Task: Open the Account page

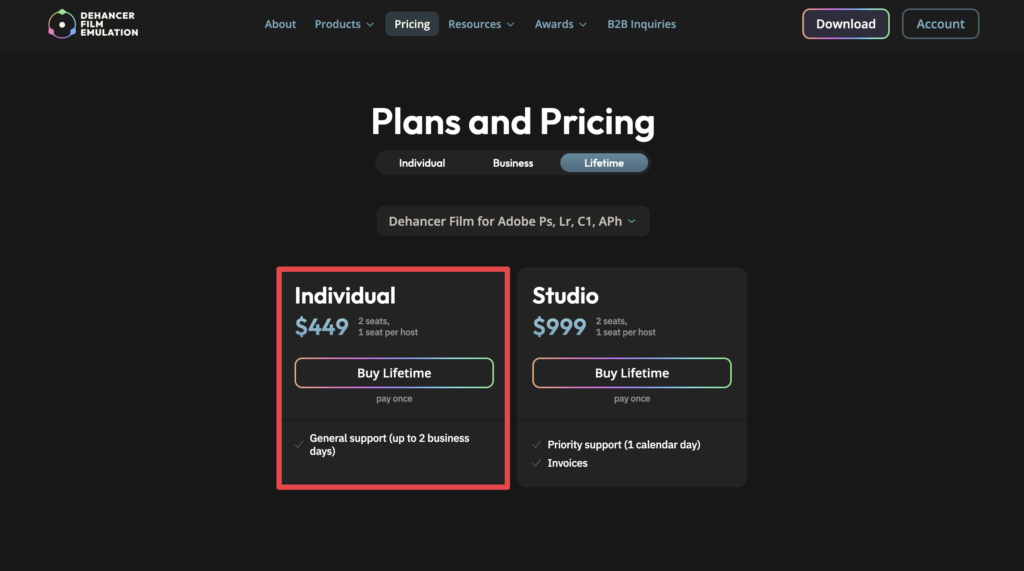Action: pos(940,24)
